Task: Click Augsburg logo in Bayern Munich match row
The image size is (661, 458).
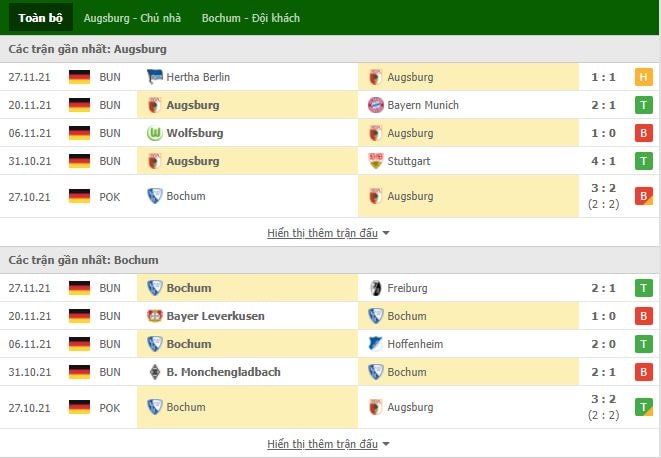Action: pos(155,105)
